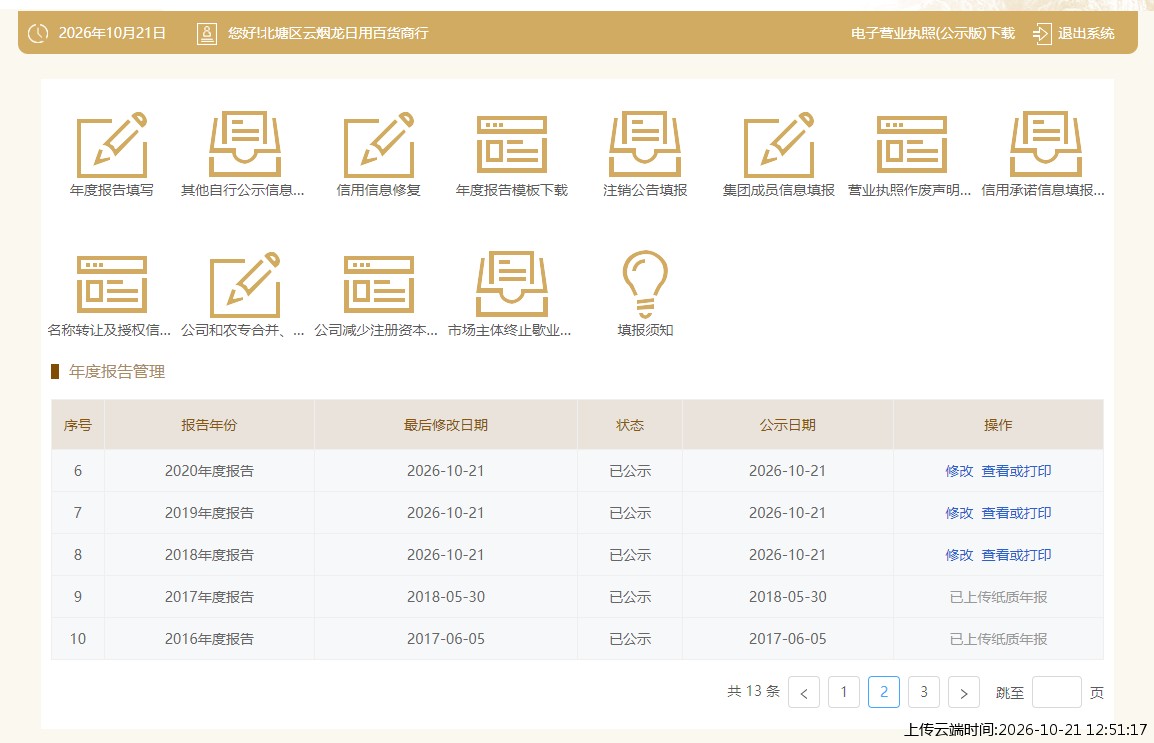Click 修改 for 2020年度报告
This screenshot has width=1154, height=743.
tap(959, 471)
